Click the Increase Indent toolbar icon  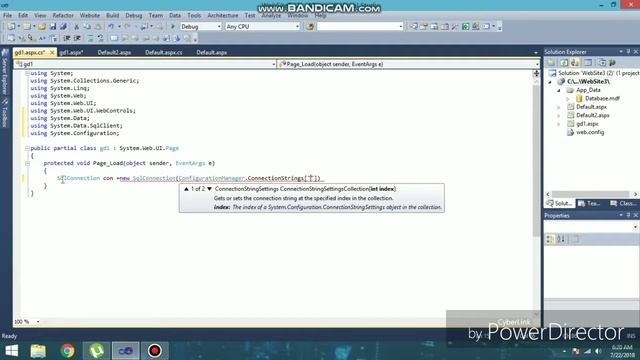tap(77, 38)
